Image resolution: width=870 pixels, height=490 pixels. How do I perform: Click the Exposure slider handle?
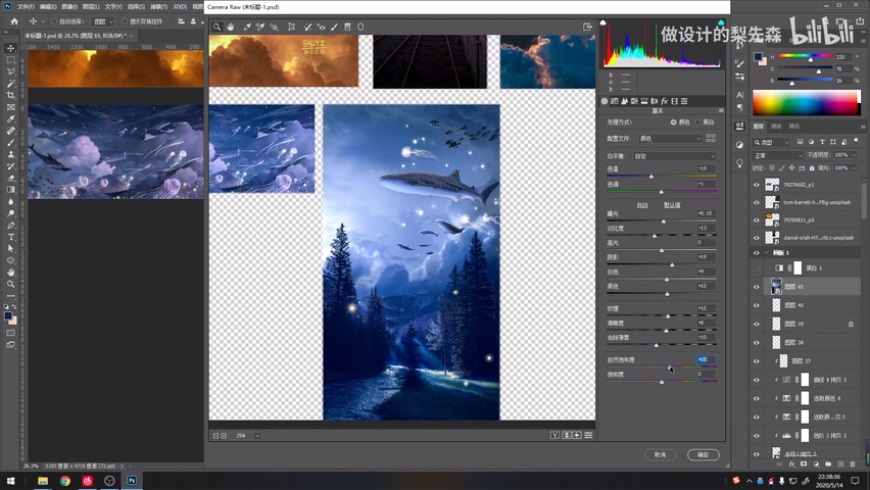664,221
